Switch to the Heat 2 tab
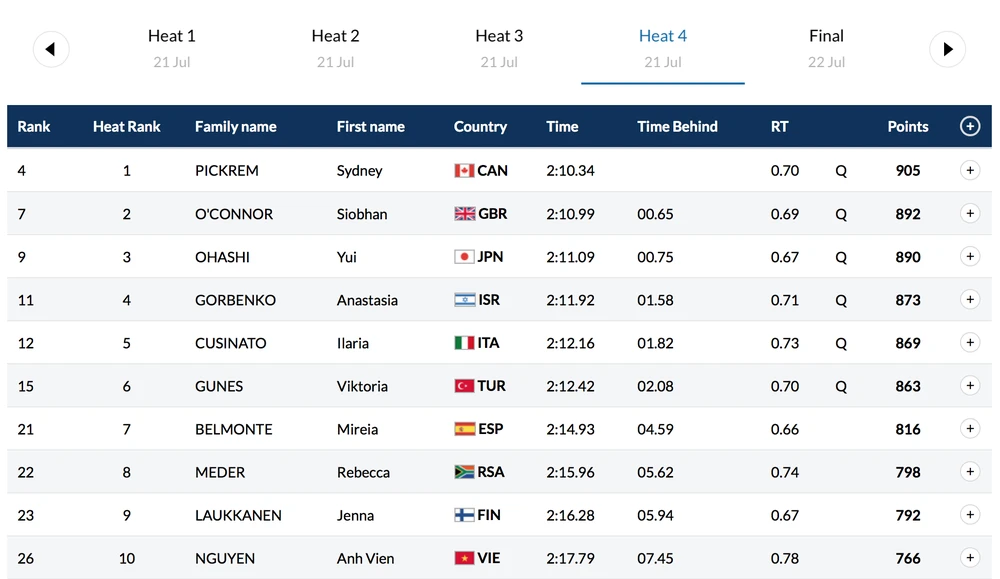 pos(335,47)
